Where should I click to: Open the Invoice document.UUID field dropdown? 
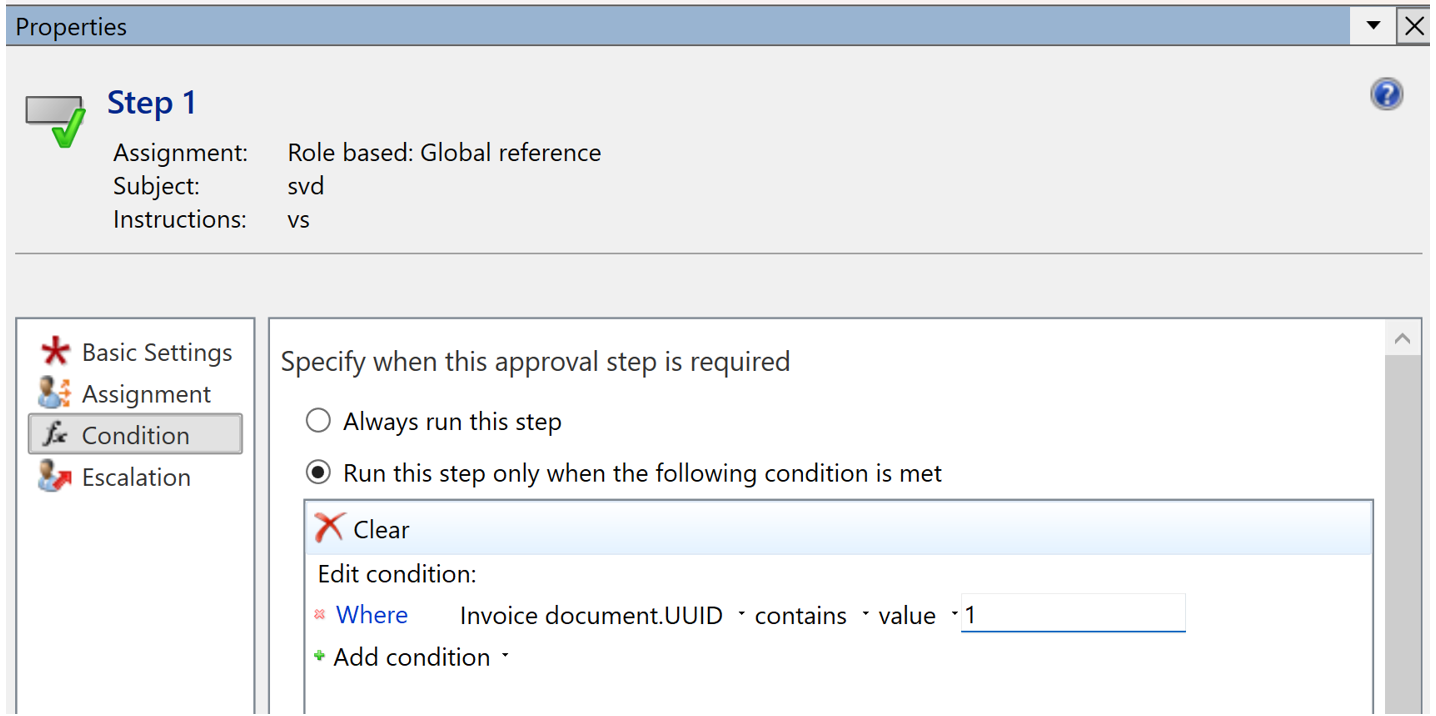pyautogui.click(x=741, y=614)
